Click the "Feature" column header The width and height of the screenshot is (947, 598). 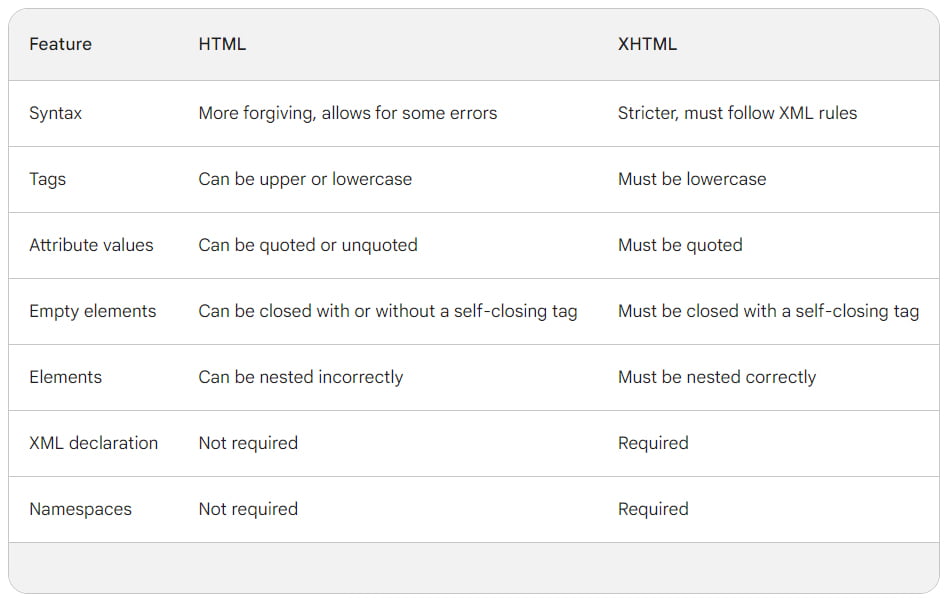[x=60, y=44]
